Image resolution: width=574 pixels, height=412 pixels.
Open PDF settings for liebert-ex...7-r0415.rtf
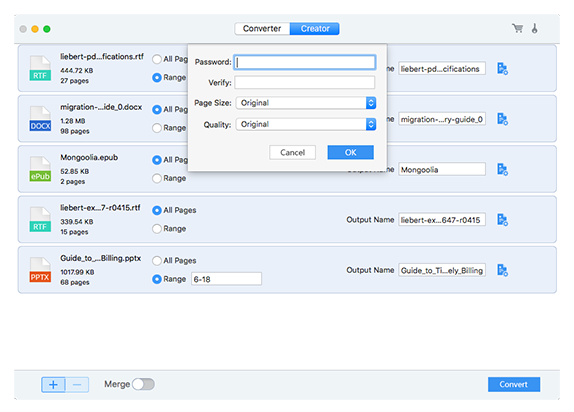[502, 220]
